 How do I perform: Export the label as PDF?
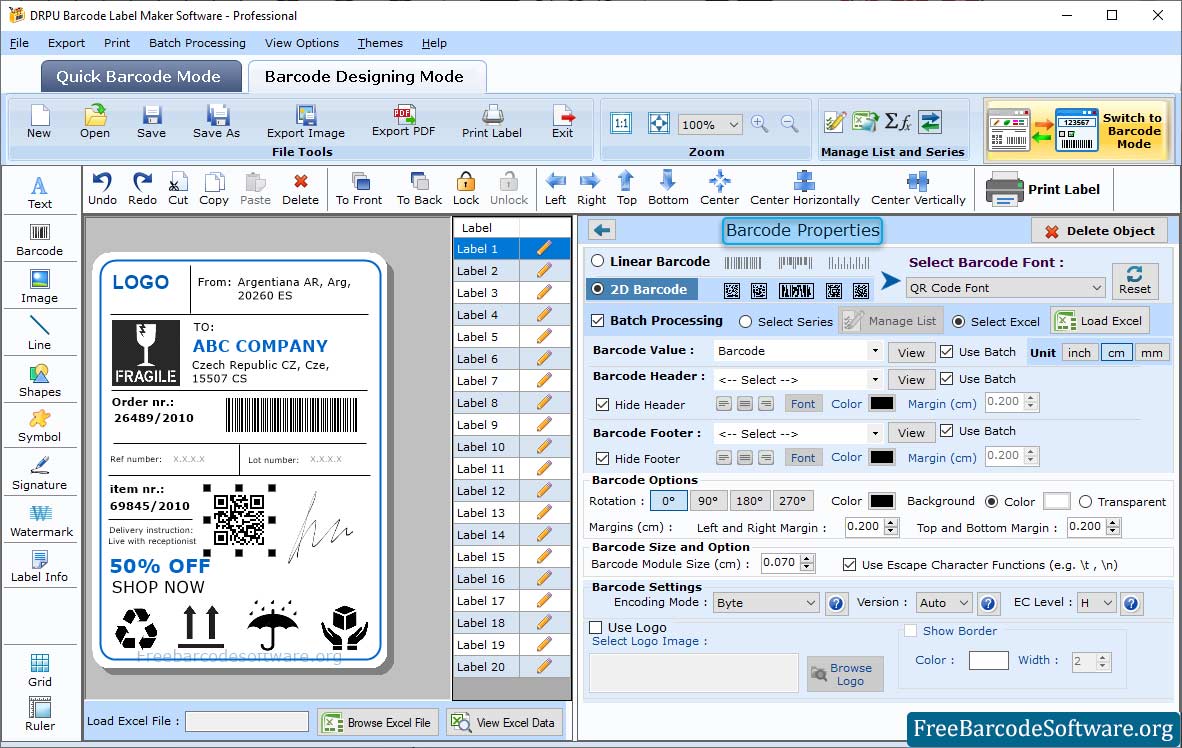pyautogui.click(x=403, y=121)
